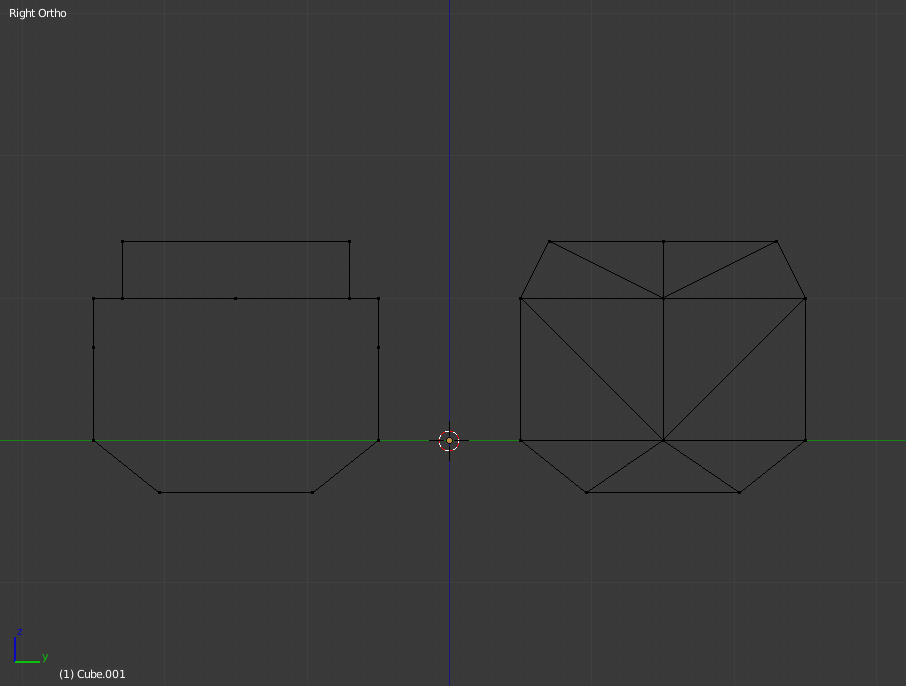Click the "(1) Cube.001" object label
Image resolution: width=906 pixels, height=686 pixels.
point(92,674)
